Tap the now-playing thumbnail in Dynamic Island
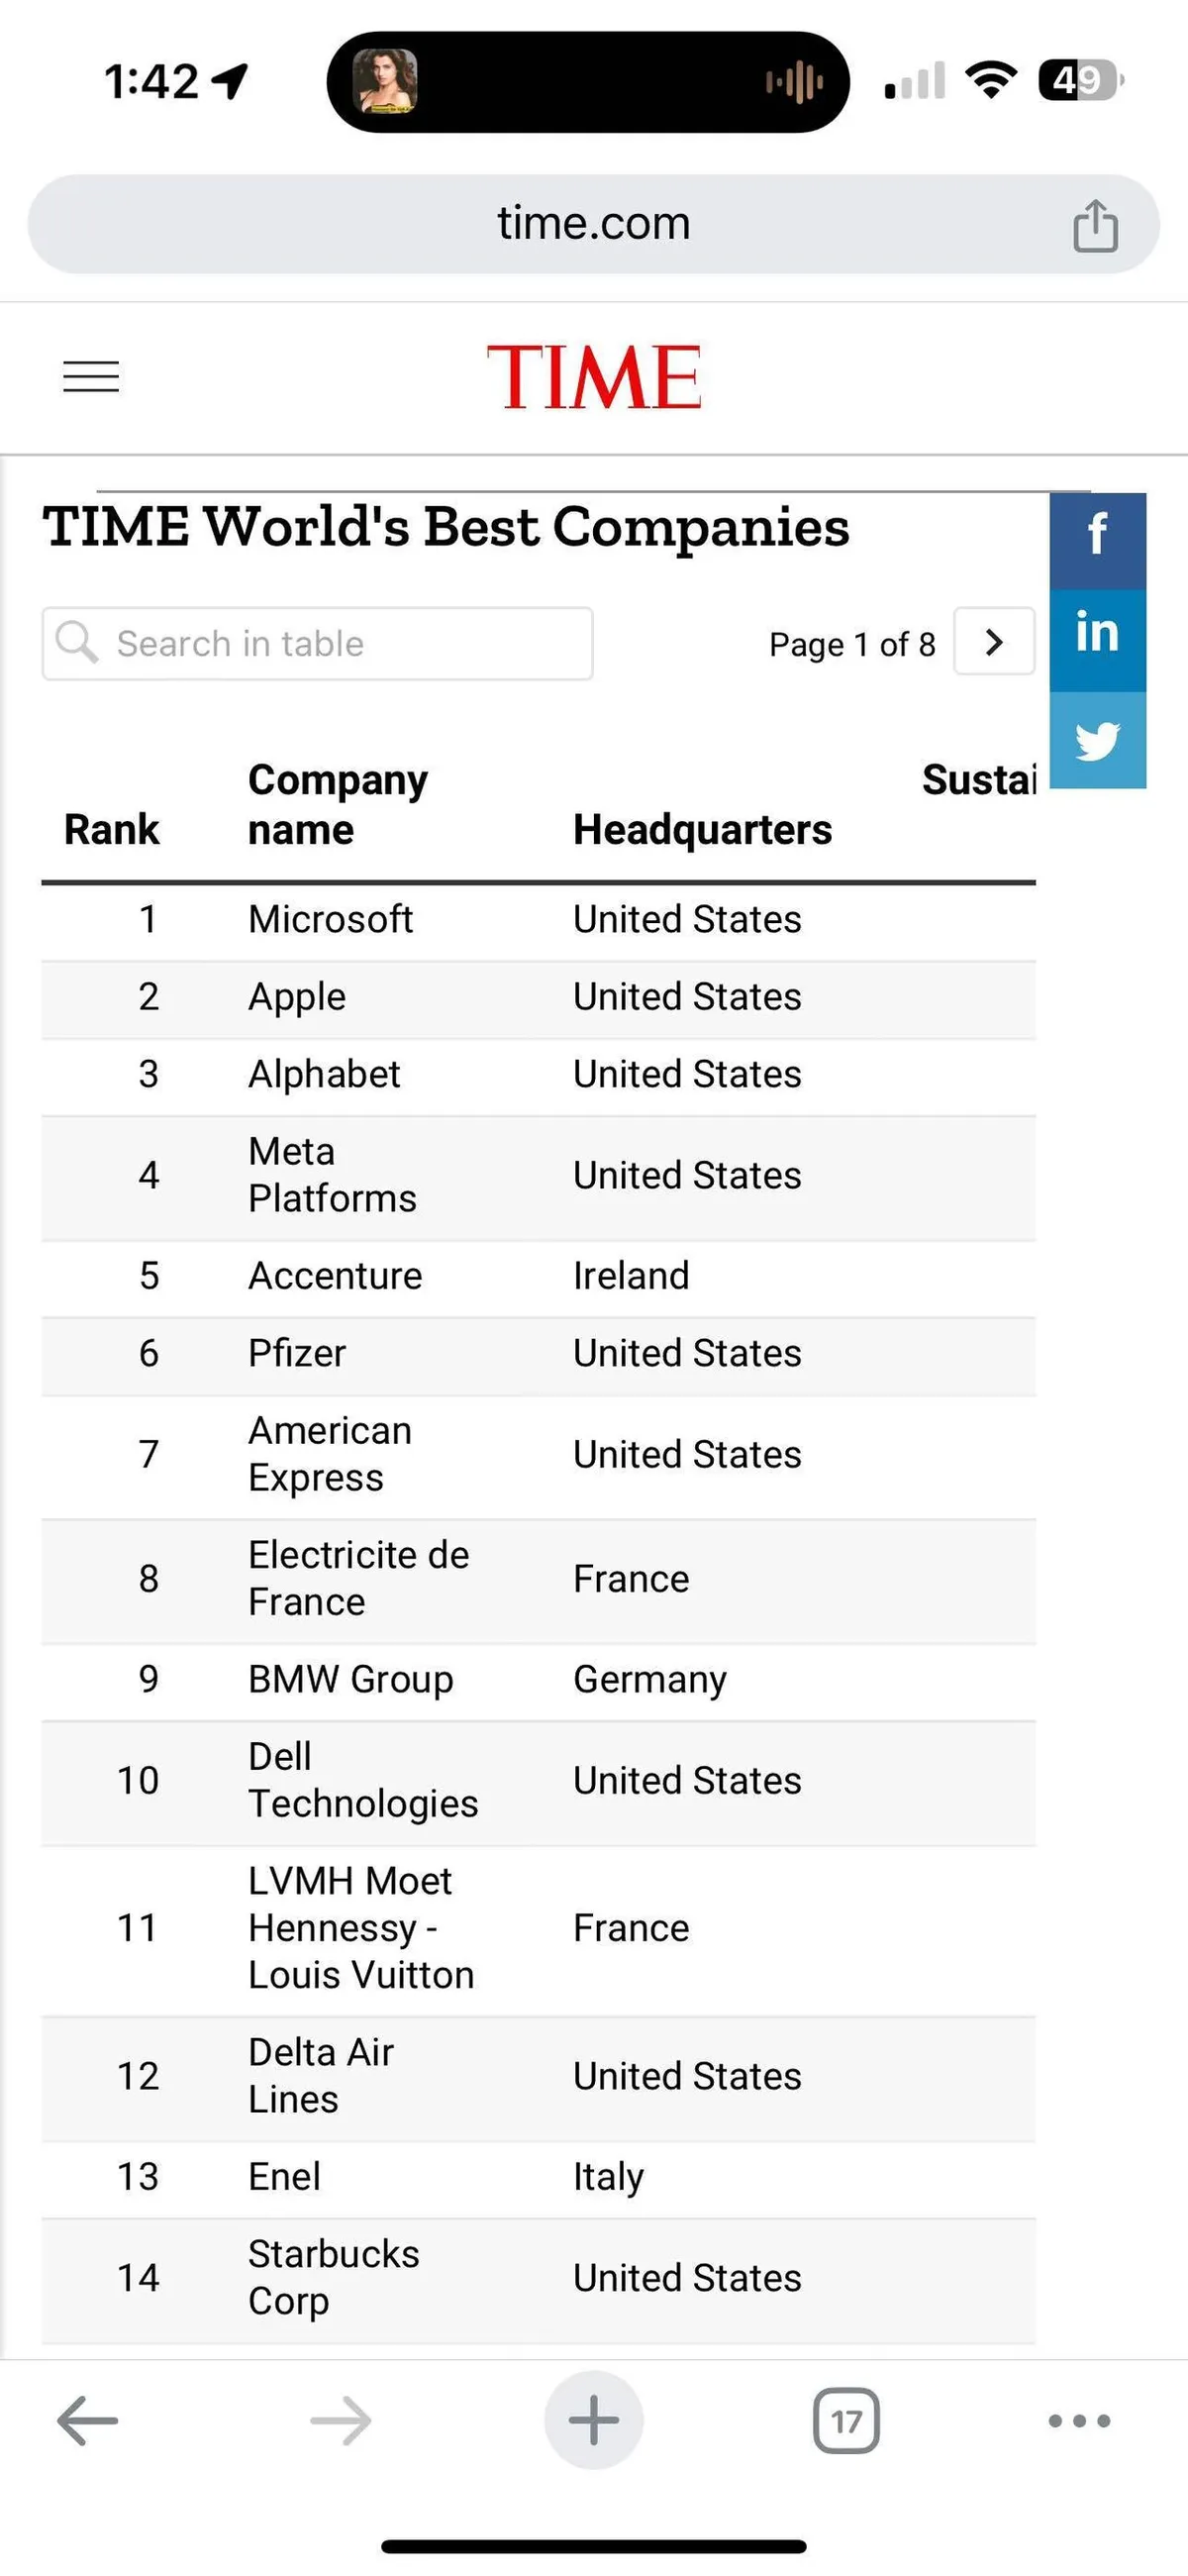Image resolution: width=1188 pixels, height=2576 pixels. [385, 81]
